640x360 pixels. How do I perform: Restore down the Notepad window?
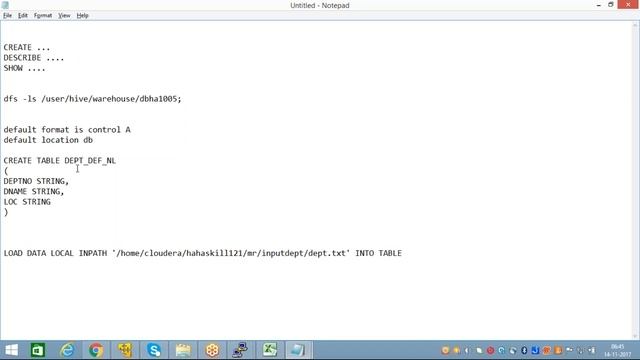pyautogui.click(x=611, y=5)
